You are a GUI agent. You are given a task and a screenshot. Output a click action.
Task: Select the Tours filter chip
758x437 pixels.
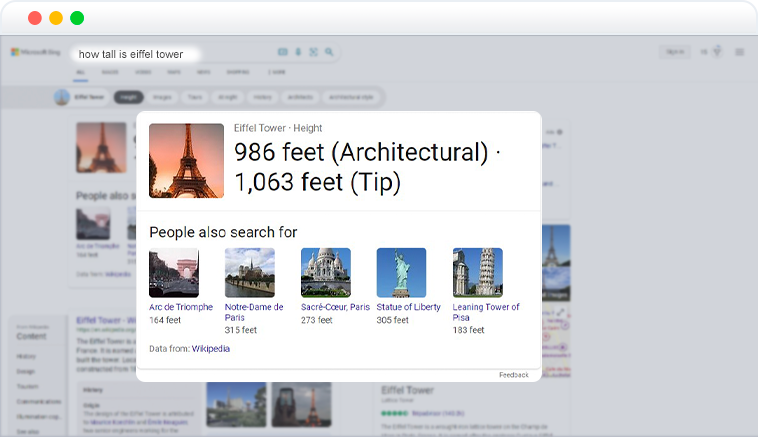tap(195, 97)
